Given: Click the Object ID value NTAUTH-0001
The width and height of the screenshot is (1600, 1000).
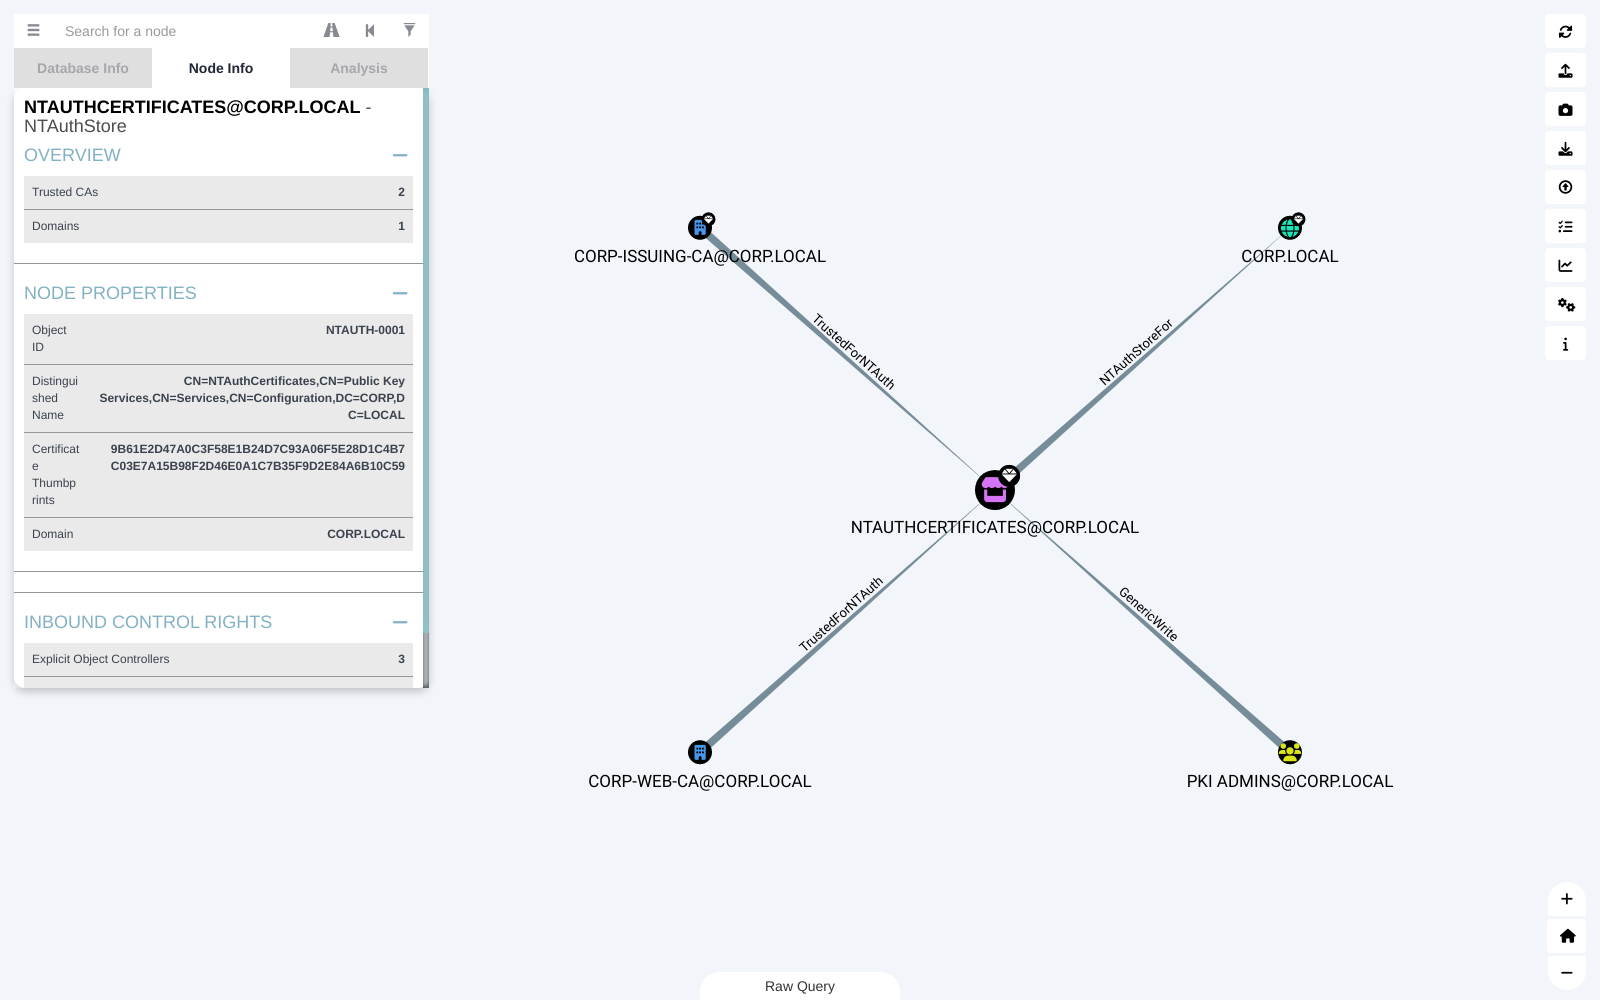Looking at the screenshot, I should pyautogui.click(x=365, y=330).
